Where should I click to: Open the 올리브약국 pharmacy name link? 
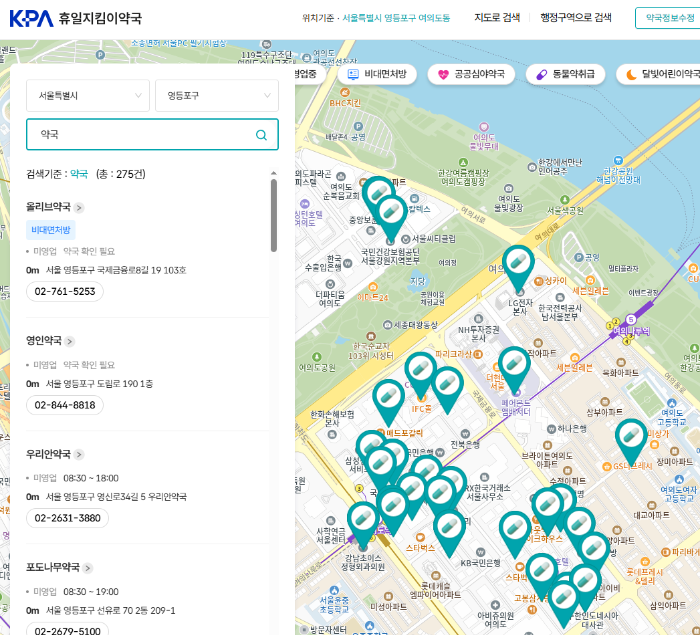pyautogui.click(x=48, y=207)
